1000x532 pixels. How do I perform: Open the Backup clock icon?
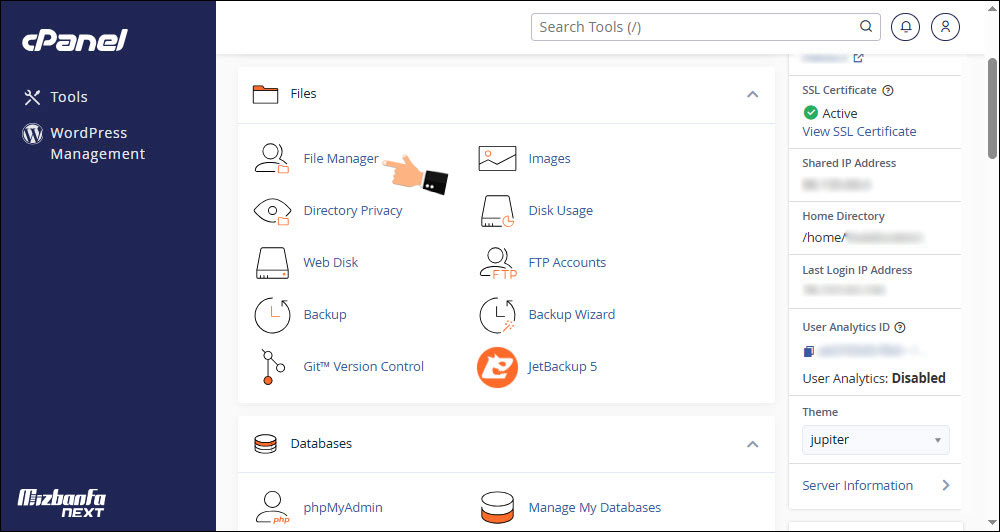272,315
